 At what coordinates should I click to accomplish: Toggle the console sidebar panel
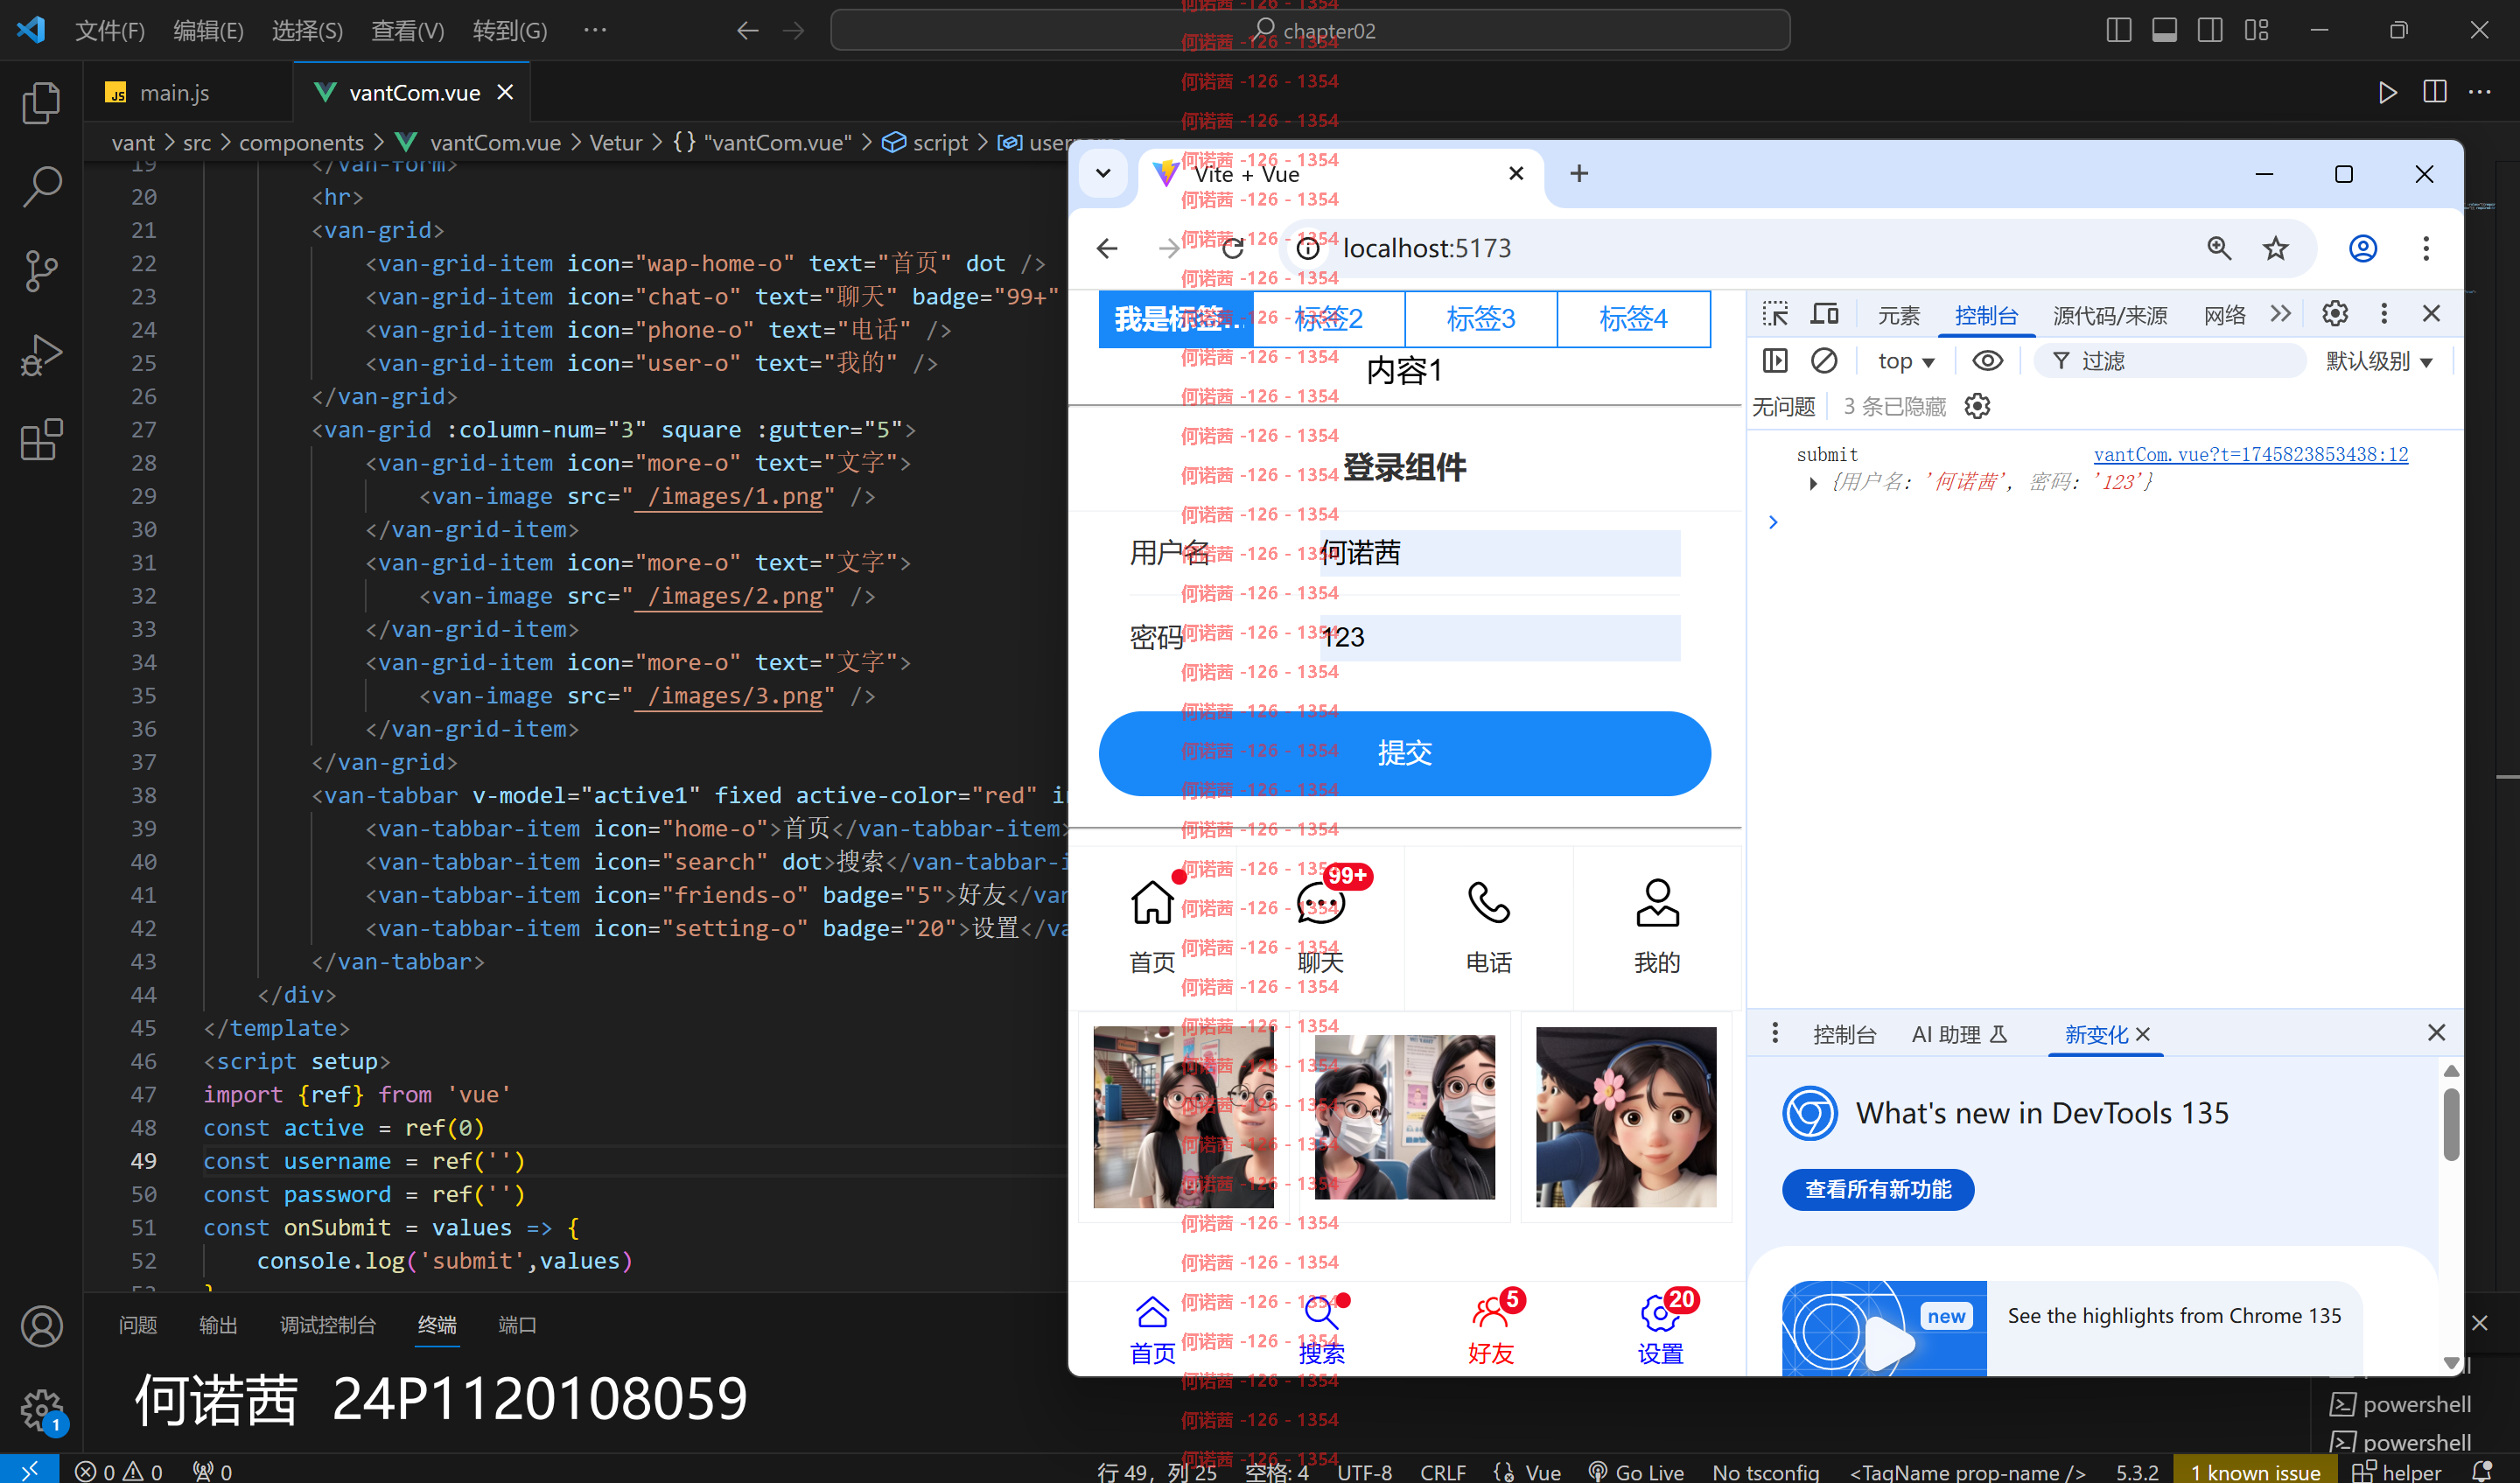click(1775, 361)
